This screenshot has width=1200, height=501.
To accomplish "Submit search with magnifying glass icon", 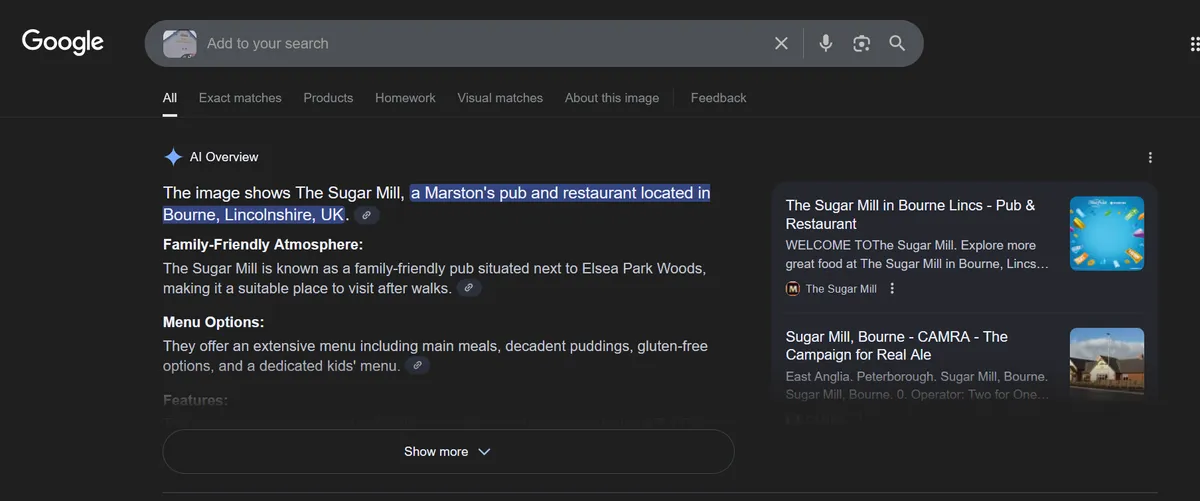I will [x=897, y=43].
